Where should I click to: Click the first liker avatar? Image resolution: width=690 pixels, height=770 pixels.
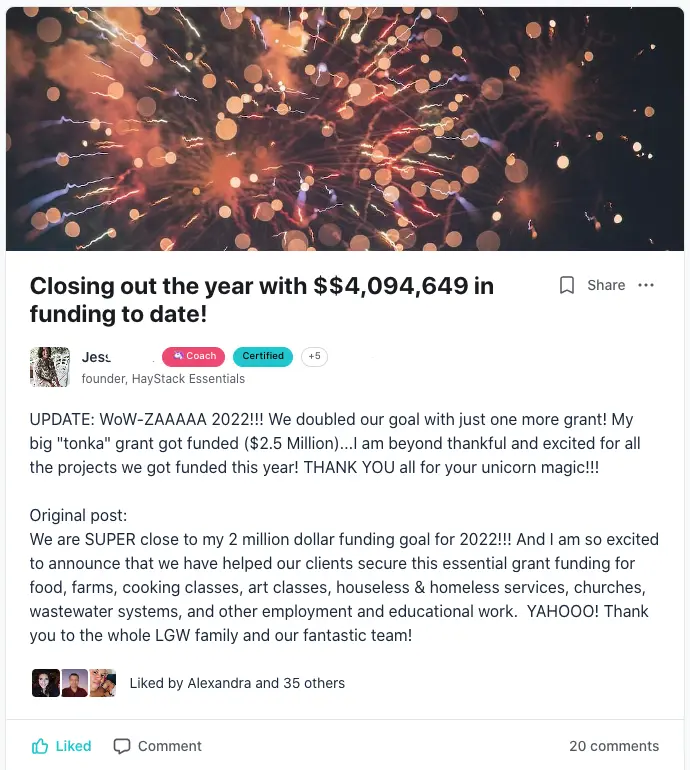pos(46,683)
